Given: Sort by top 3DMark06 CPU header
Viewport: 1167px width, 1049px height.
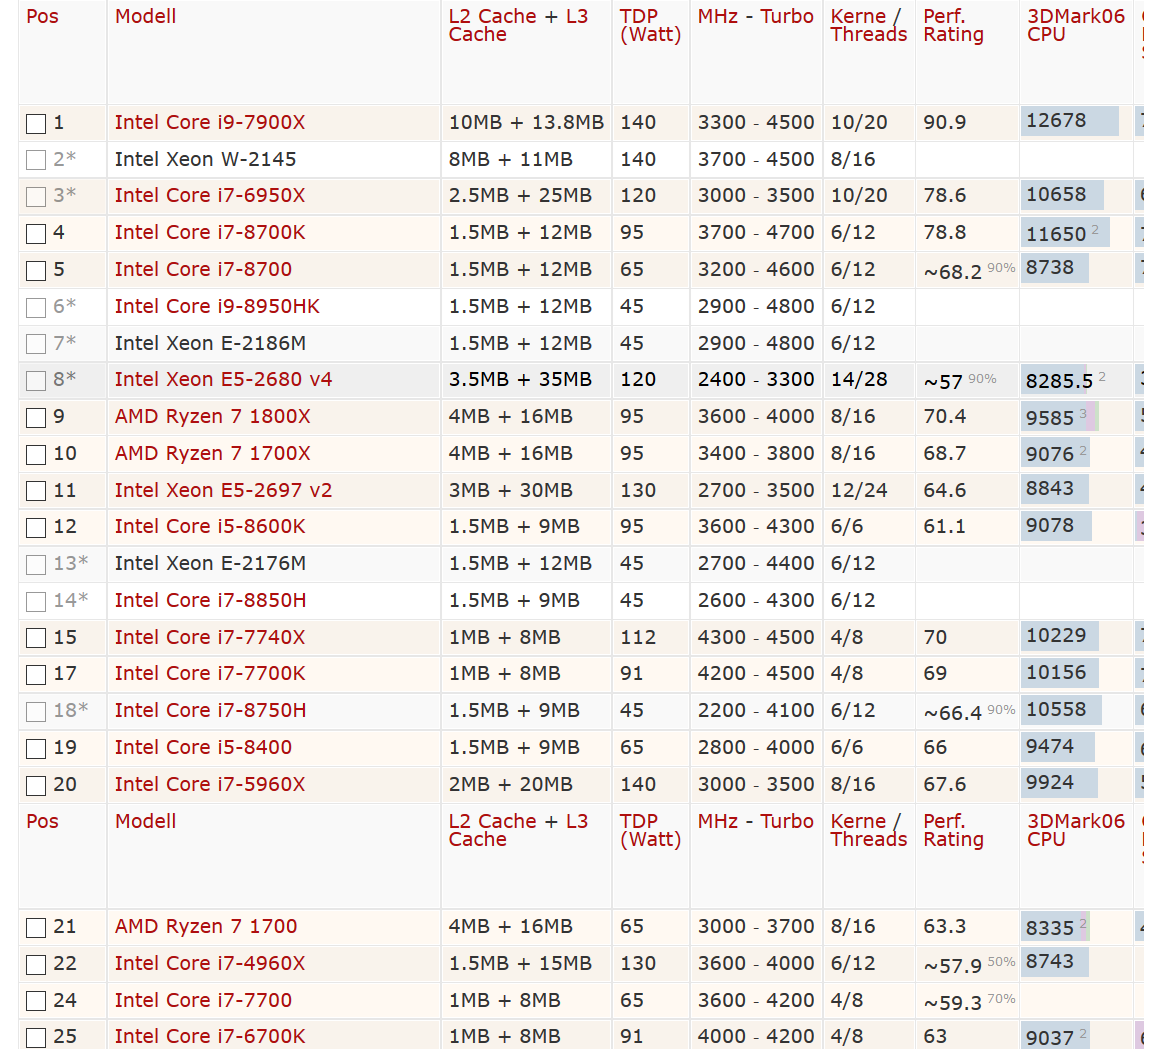Looking at the screenshot, I should click(1076, 25).
